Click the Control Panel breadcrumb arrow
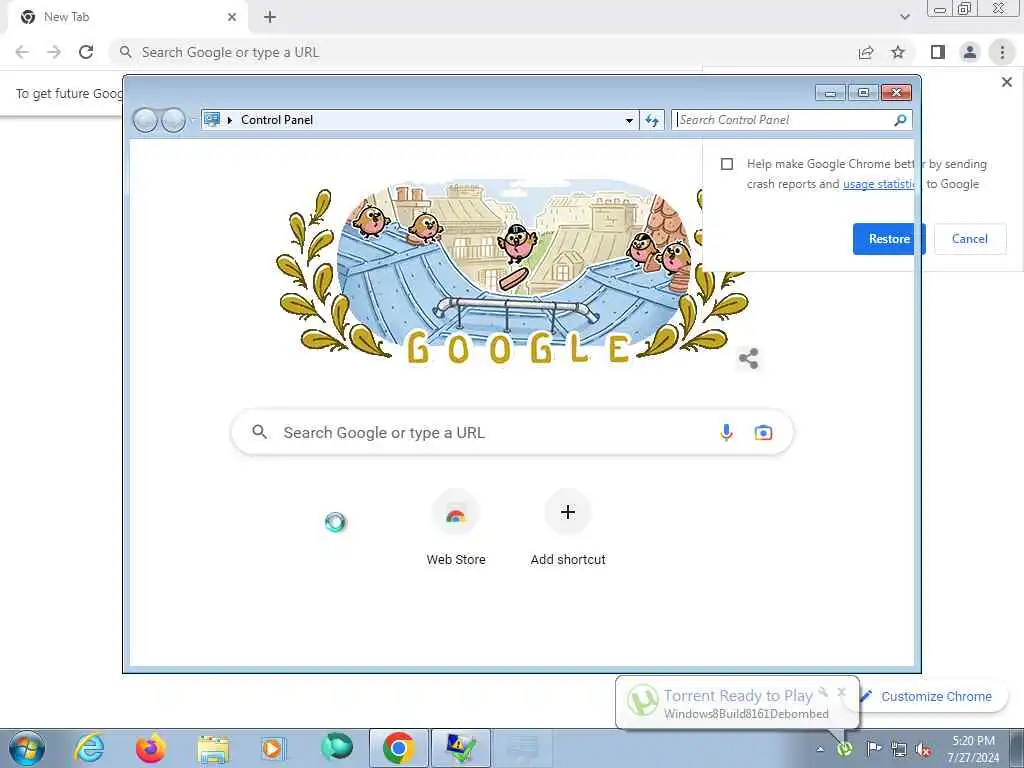Viewport: 1024px width, 768px height. tap(230, 120)
